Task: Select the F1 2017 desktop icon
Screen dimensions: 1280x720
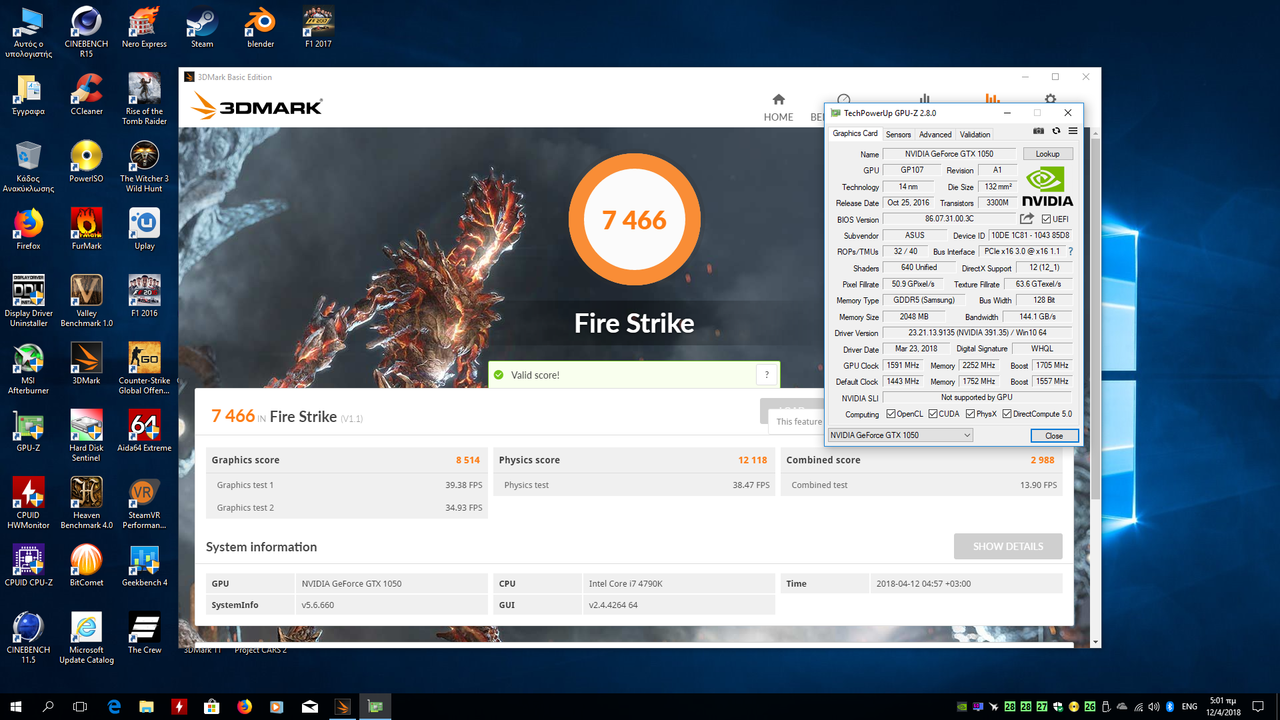Action: pyautogui.click(x=318, y=27)
